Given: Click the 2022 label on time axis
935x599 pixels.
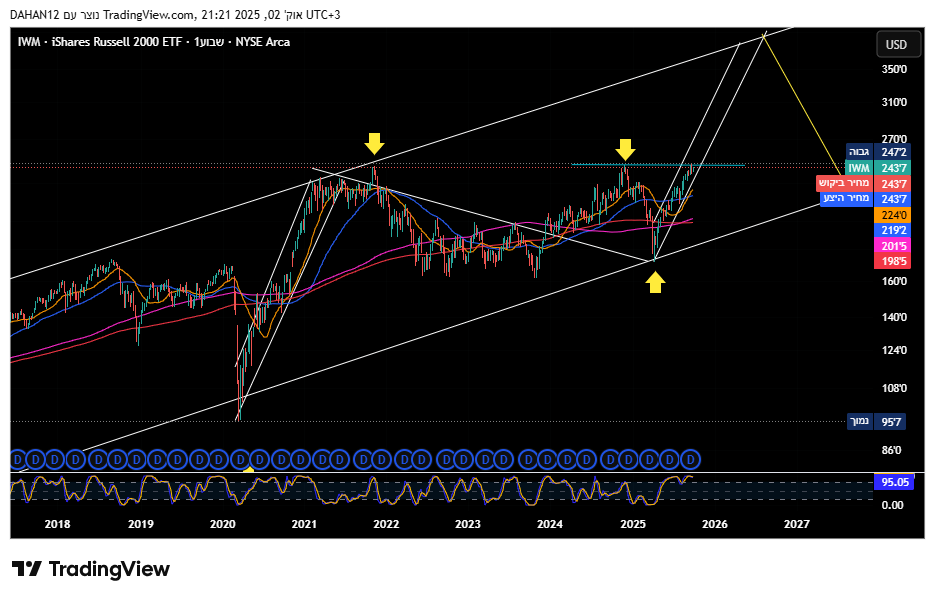Looking at the screenshot, I should pos(386,524).
